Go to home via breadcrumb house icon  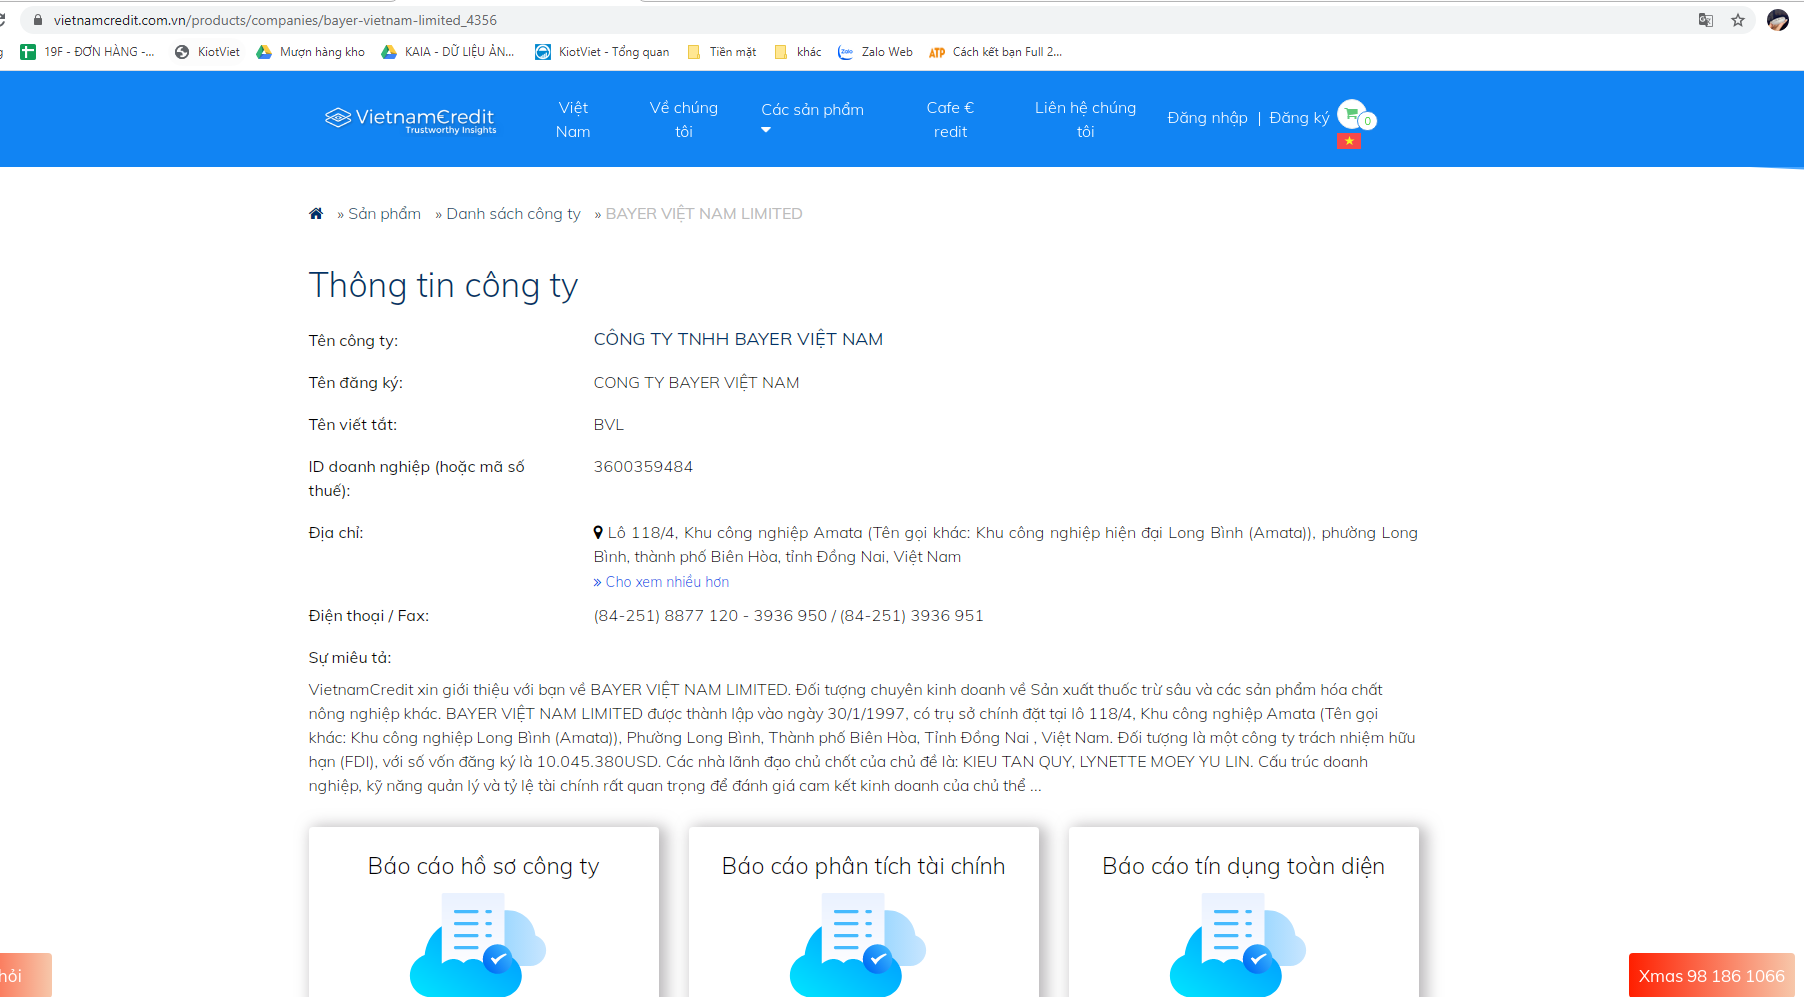click(316, 213)
